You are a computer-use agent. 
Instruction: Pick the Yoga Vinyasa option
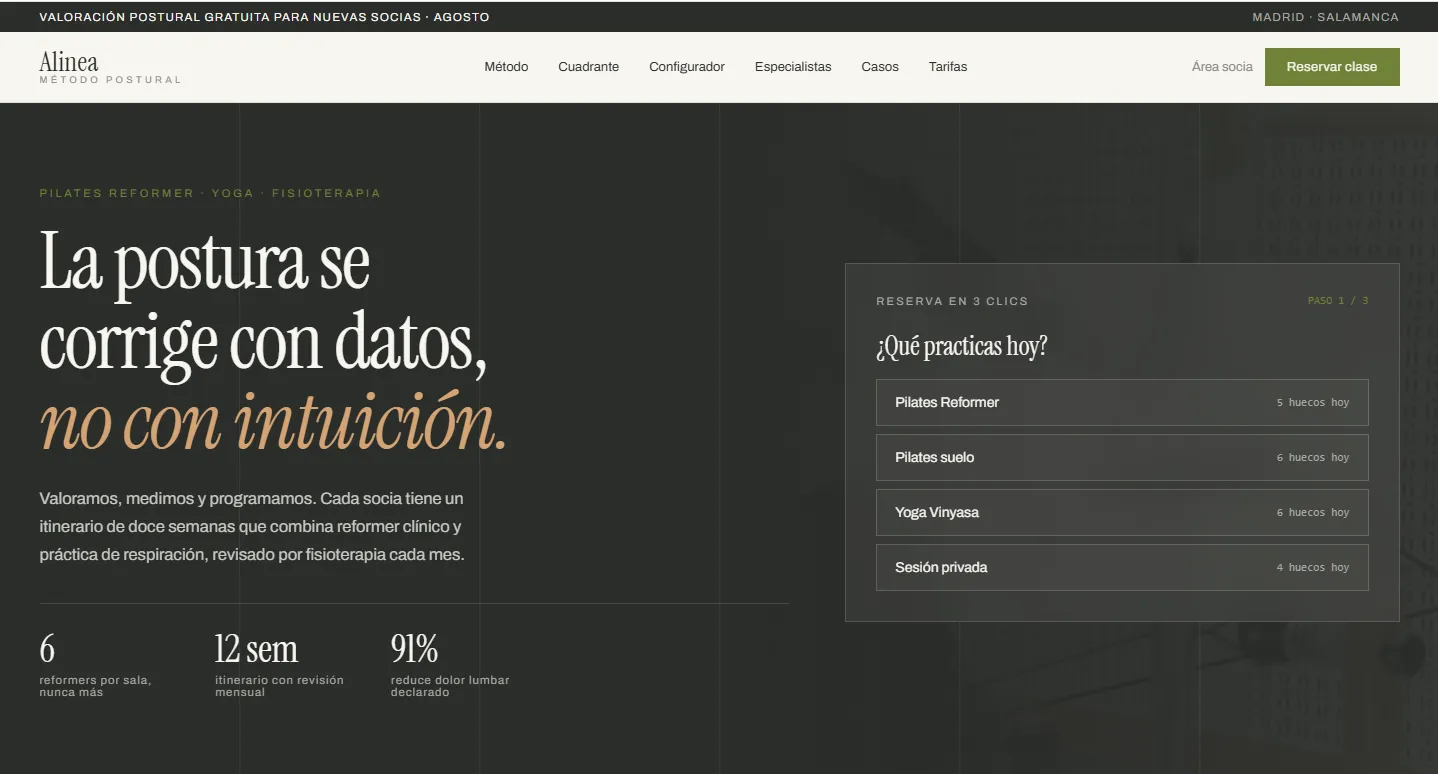click(1122, 512)
